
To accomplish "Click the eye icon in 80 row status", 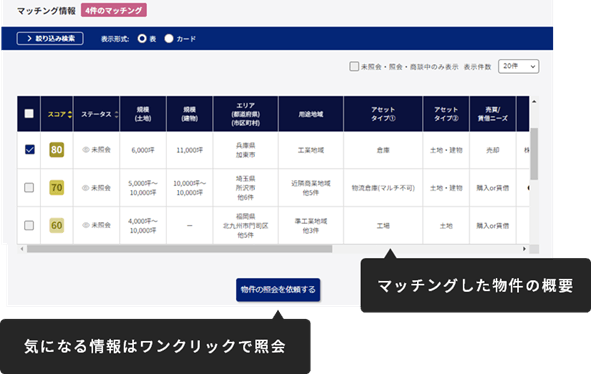I will click(86, 150).
